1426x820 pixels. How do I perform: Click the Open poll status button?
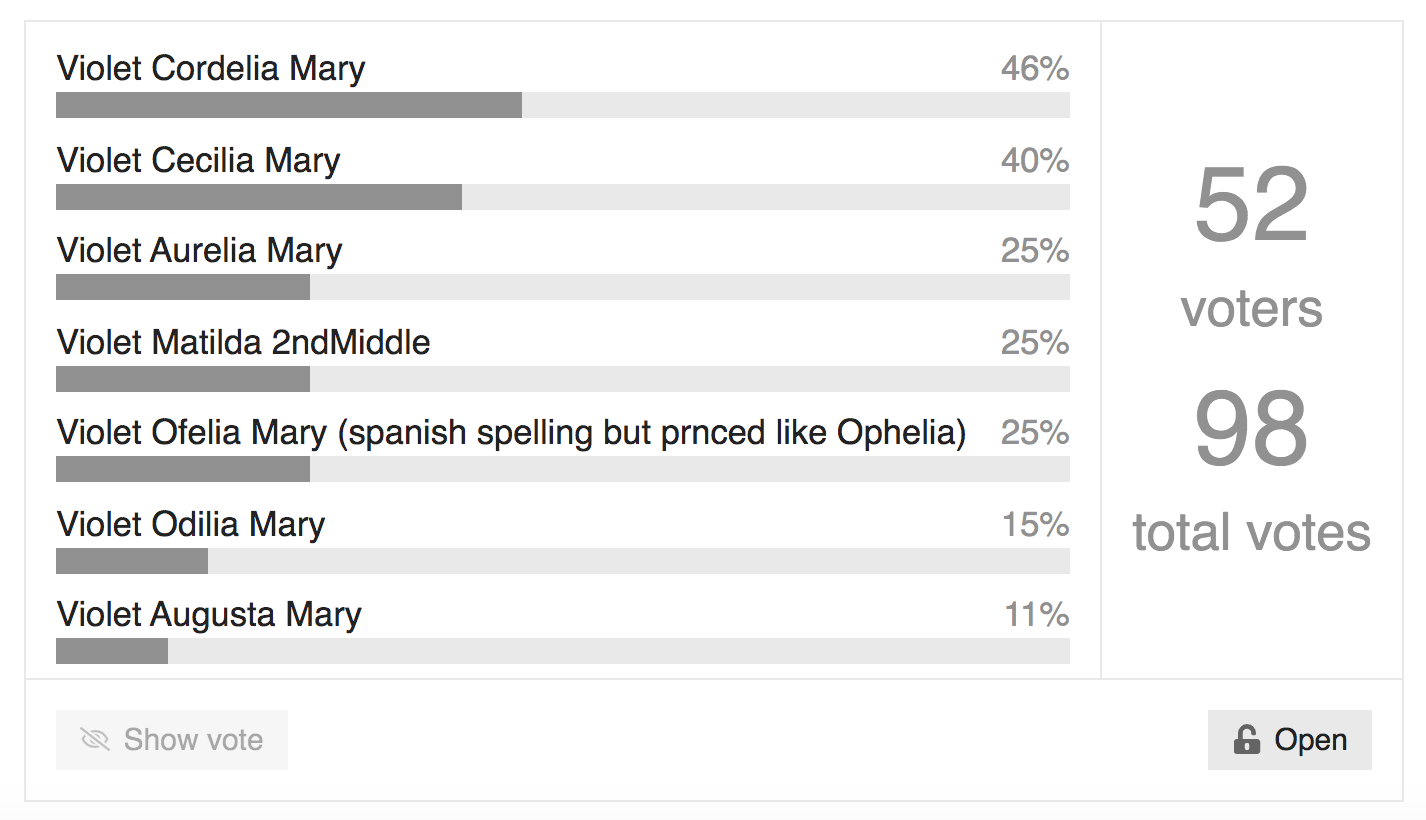[1290, 740]
